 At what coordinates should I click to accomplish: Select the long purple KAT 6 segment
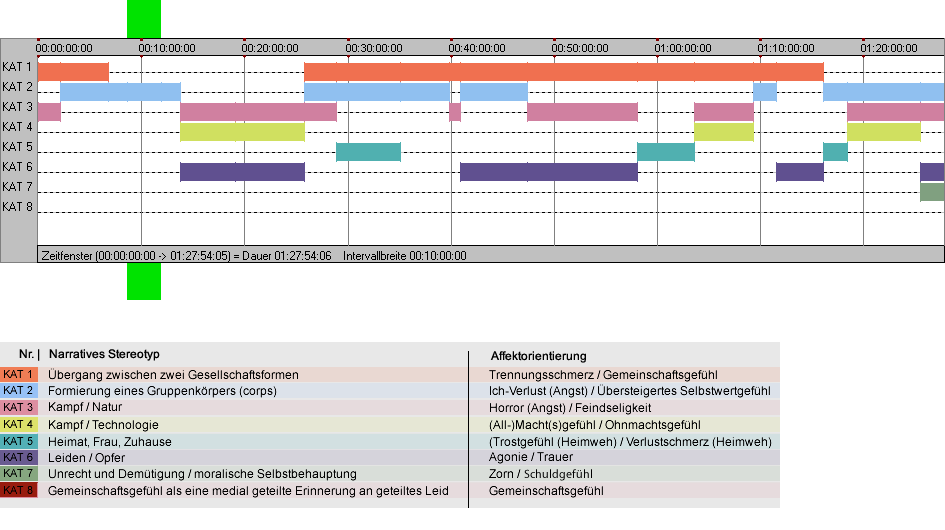point(548,172)
